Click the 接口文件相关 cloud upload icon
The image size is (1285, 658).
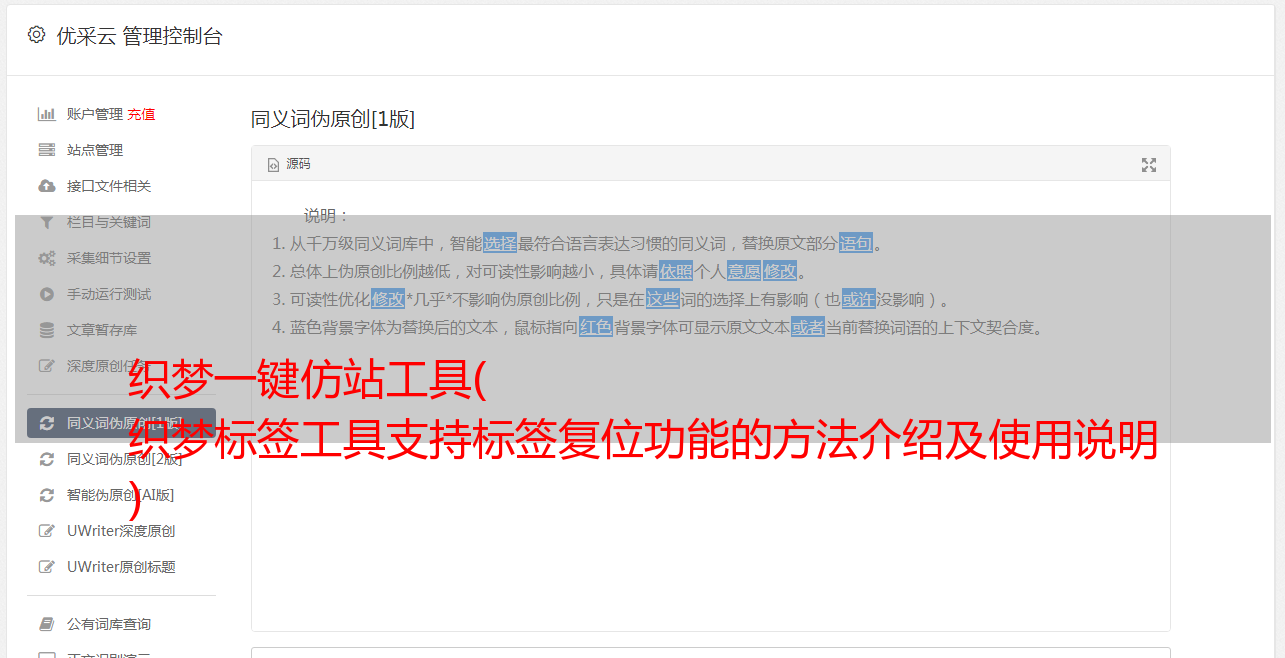click(46, 186)
